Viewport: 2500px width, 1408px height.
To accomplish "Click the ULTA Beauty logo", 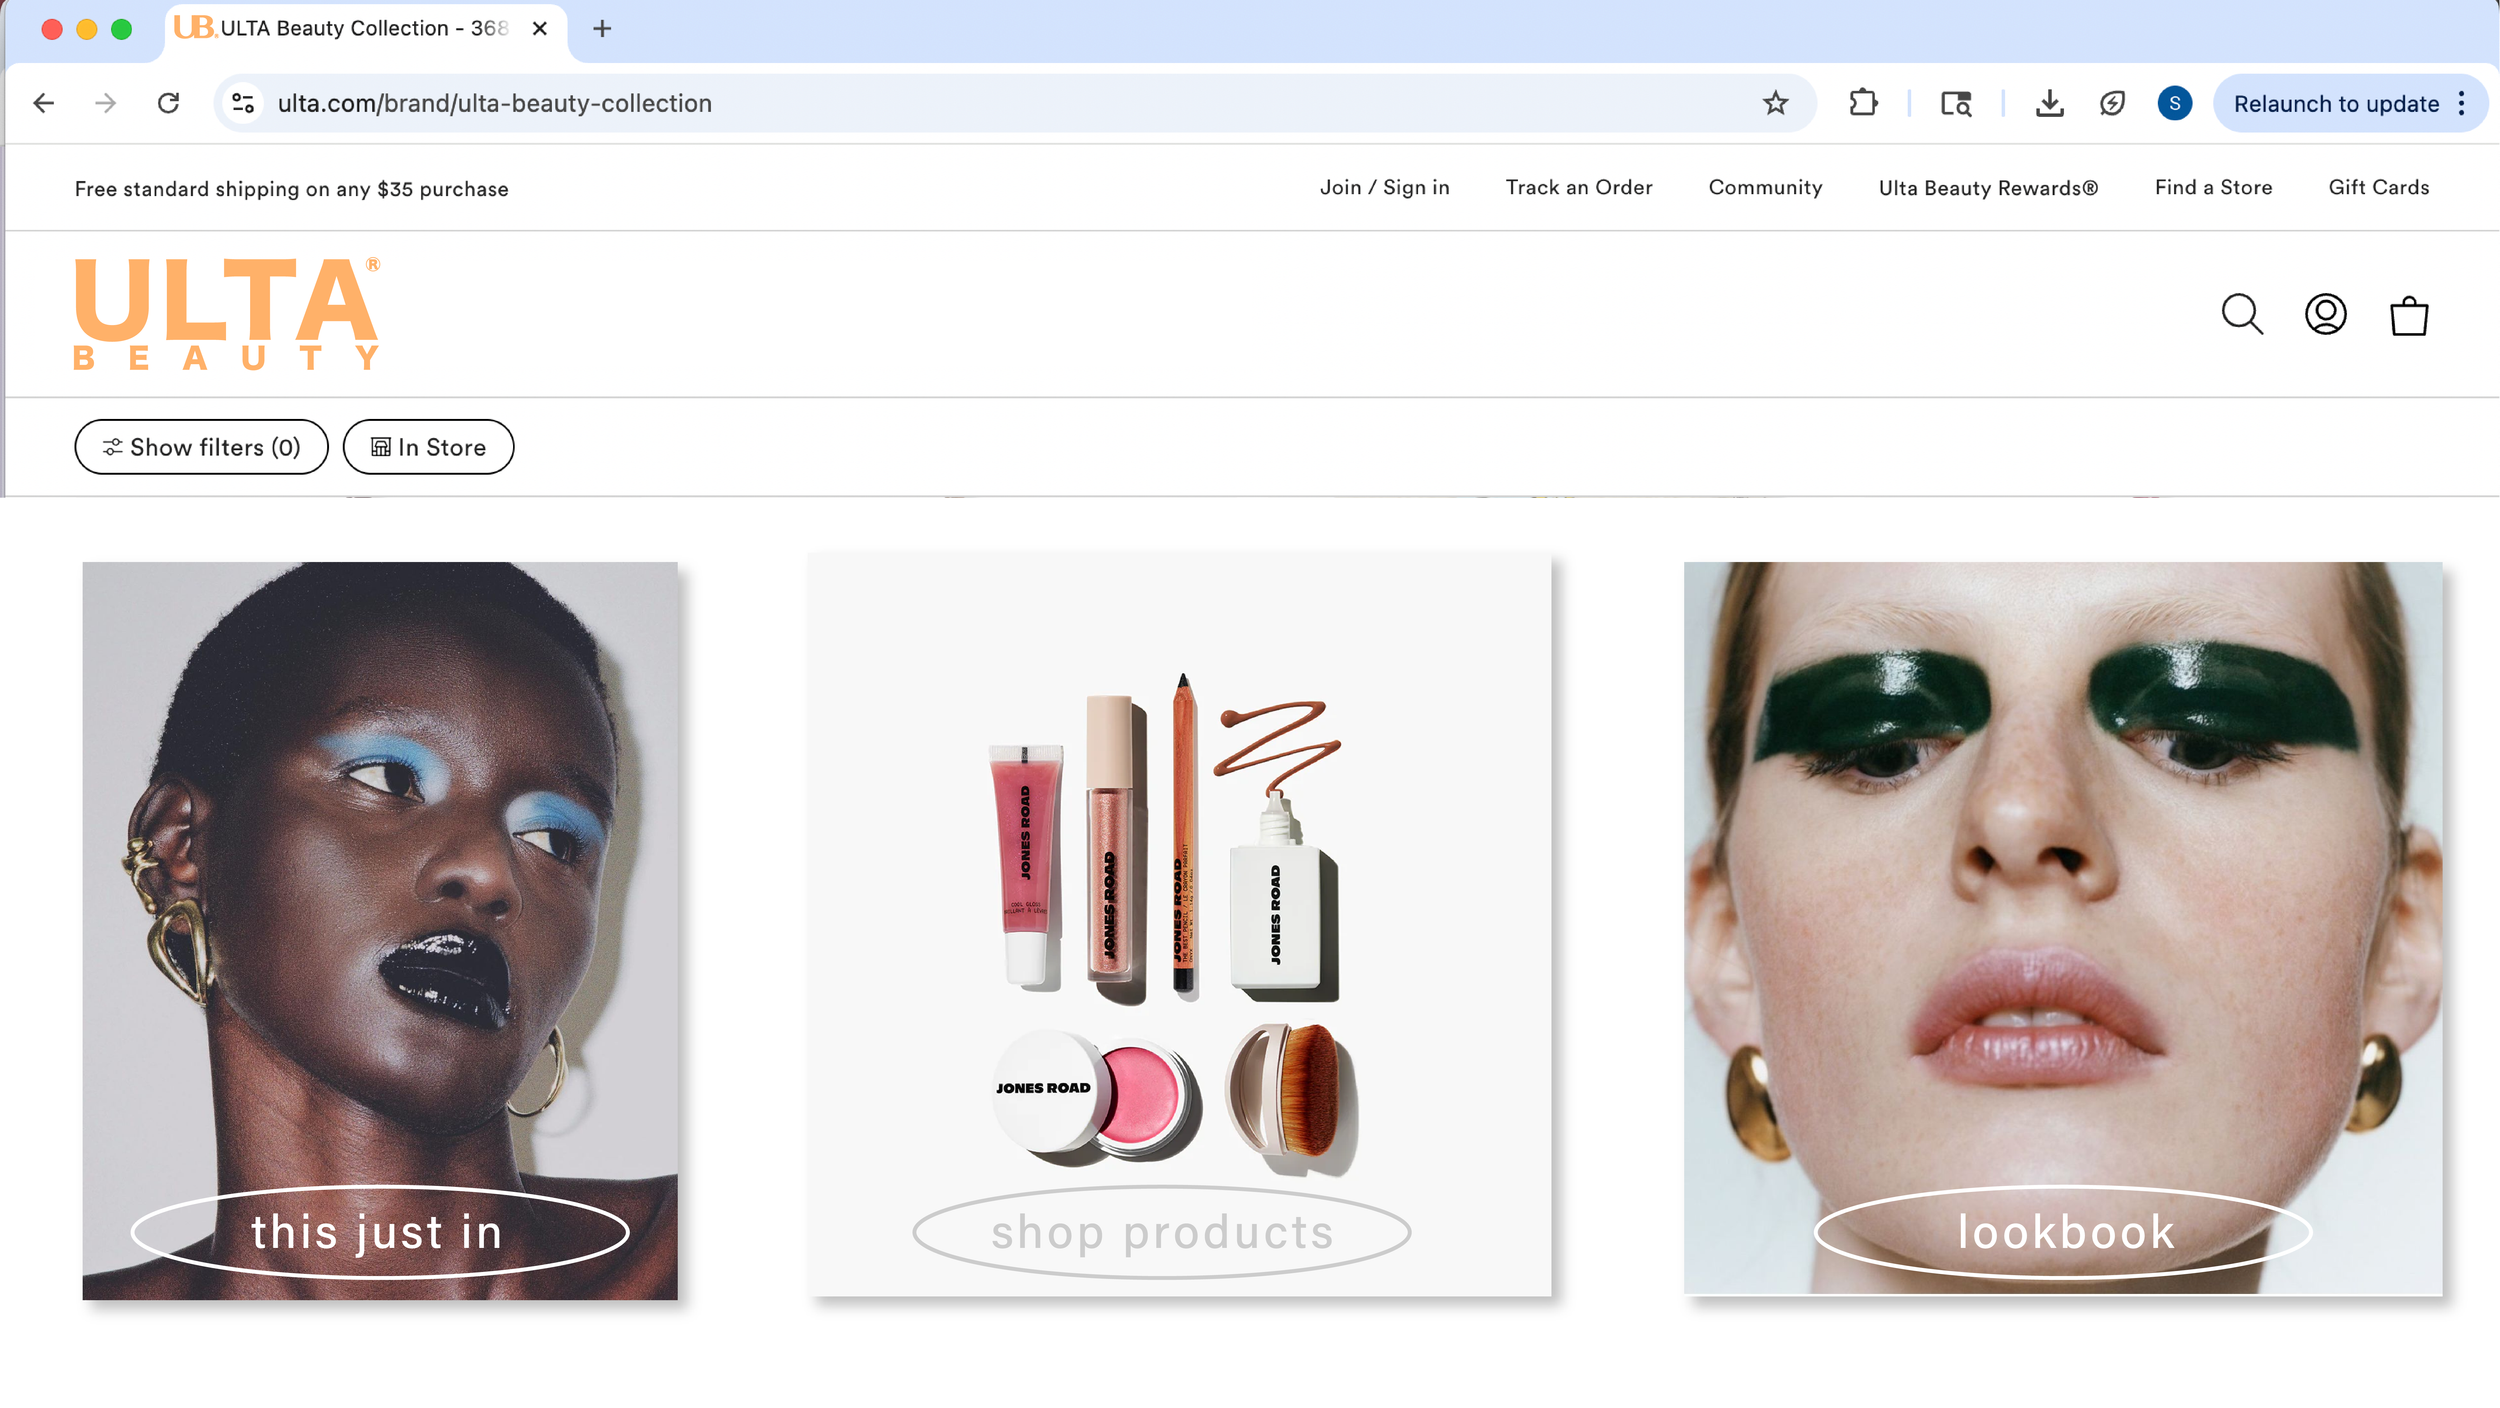I will click(227, 314).
